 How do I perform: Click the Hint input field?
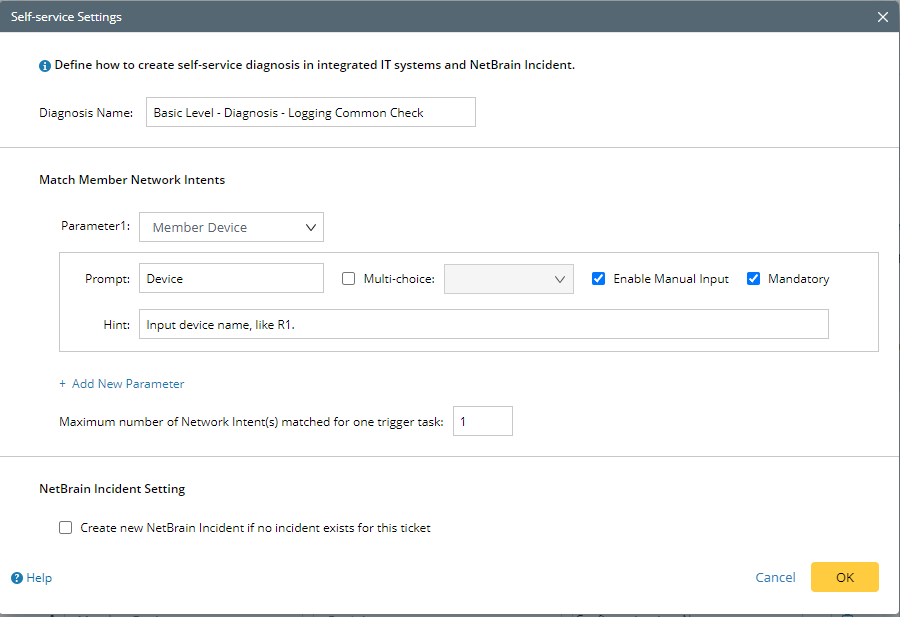click(x=484, y=324)
